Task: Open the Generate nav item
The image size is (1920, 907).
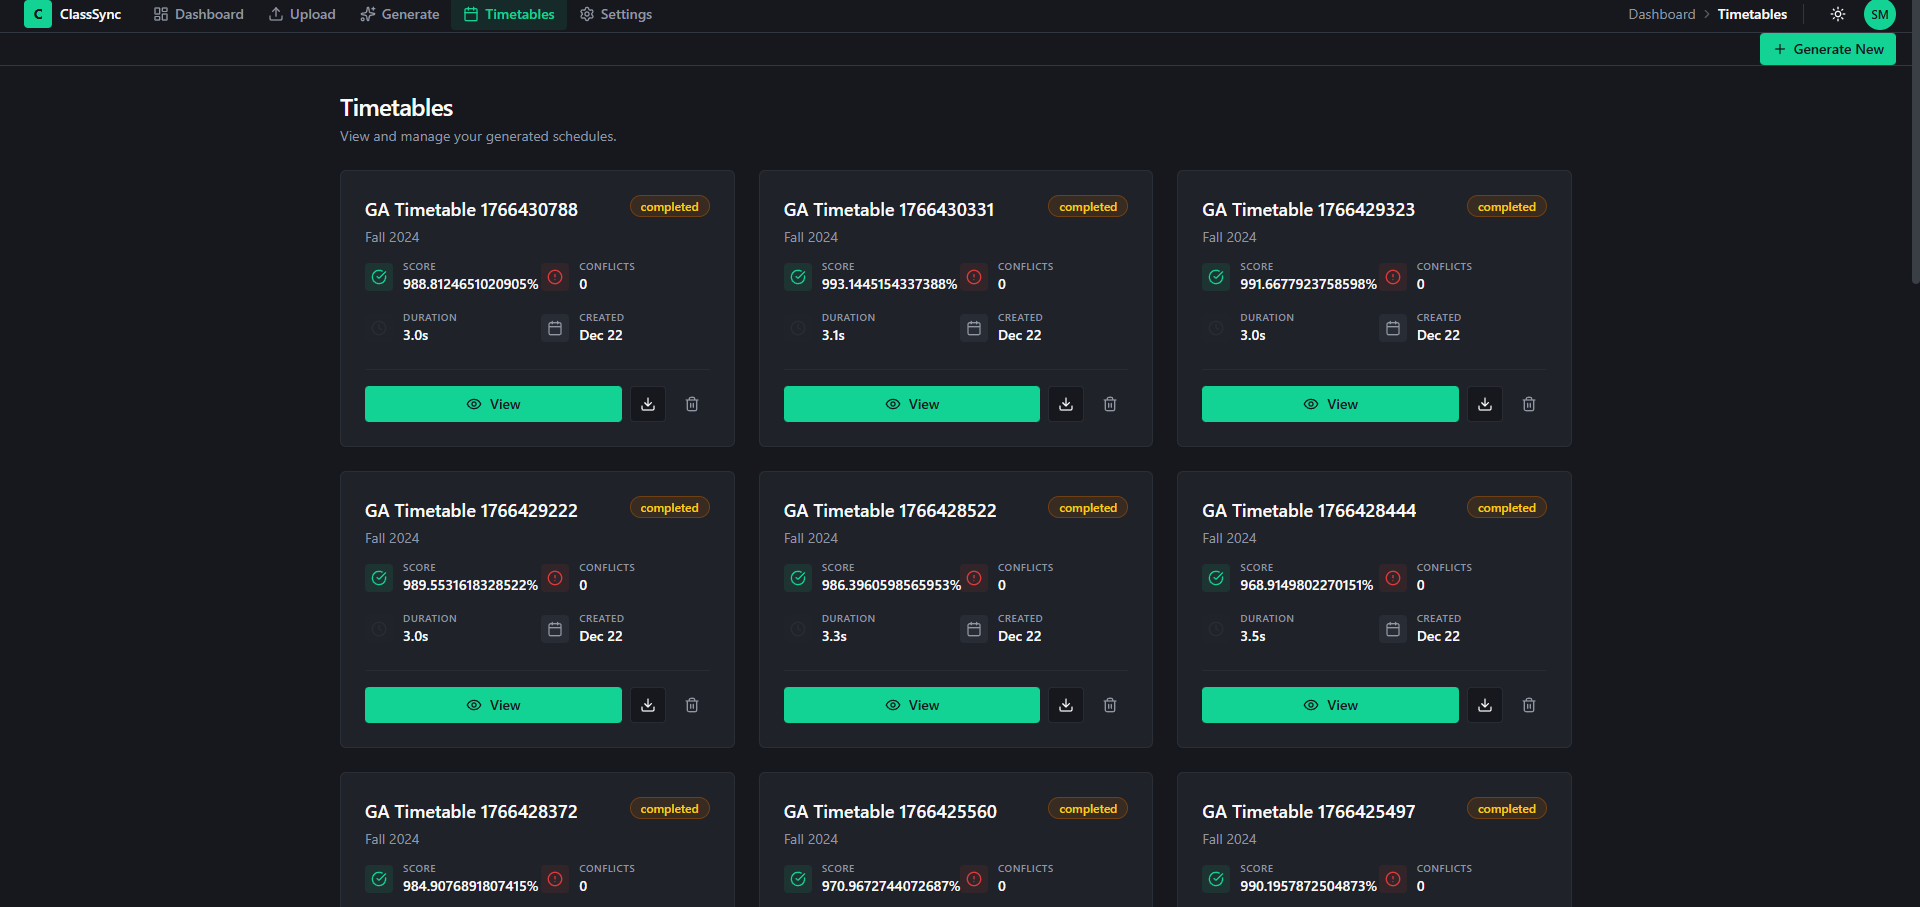Action: (x=400, y=14)
